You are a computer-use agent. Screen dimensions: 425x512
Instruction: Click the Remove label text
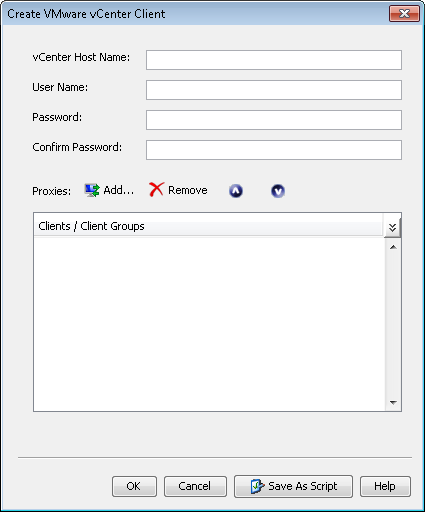(x=188, y=190)
